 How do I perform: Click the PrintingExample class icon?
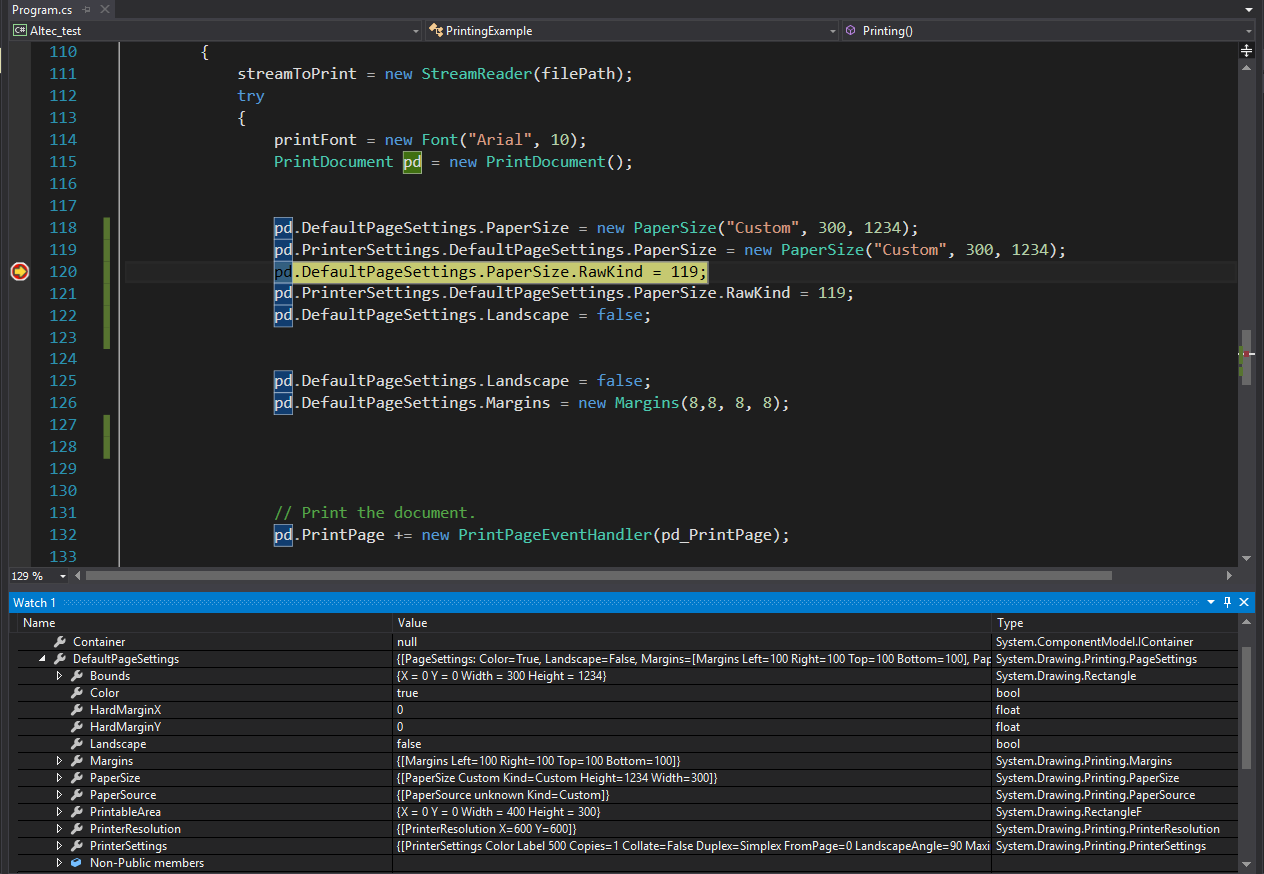tap(436, 31)
